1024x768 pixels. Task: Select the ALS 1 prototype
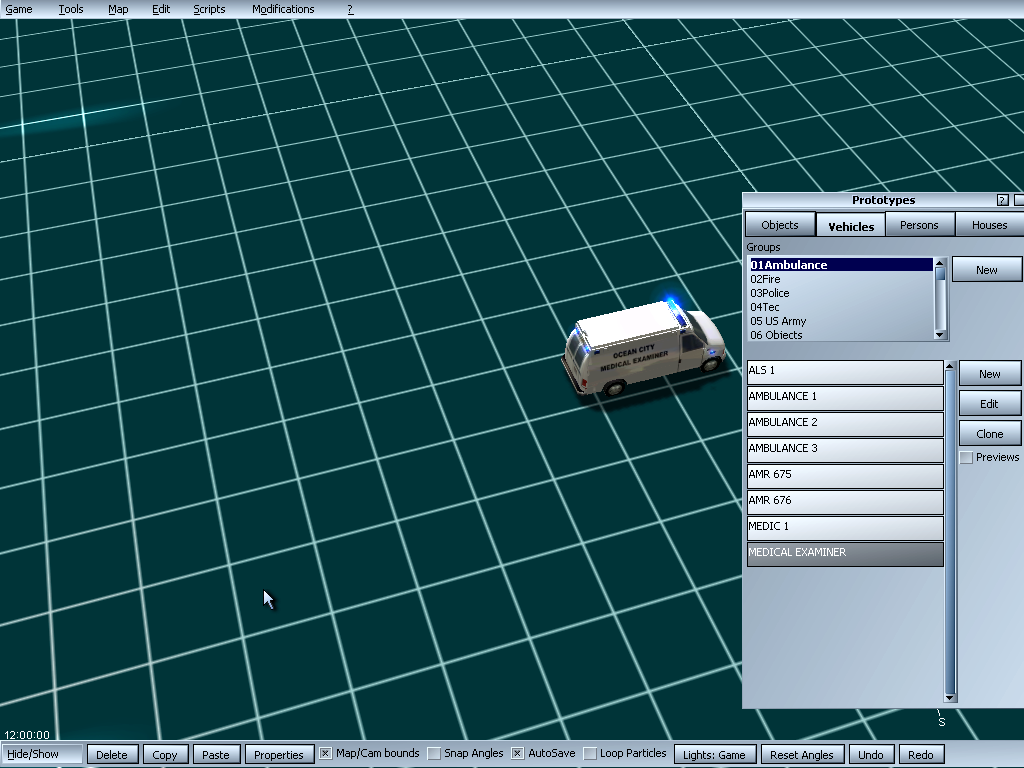845,372
